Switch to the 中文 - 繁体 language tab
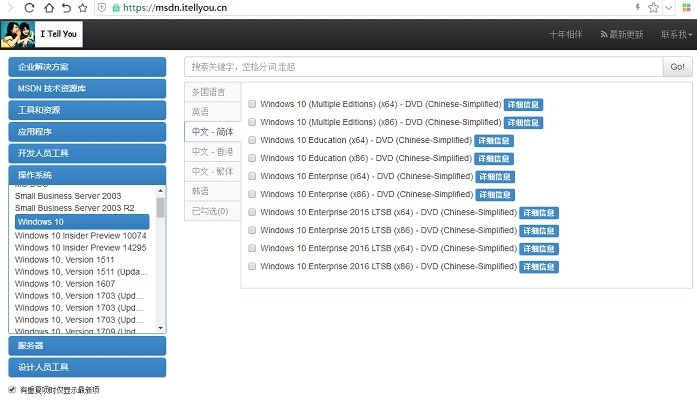This screenshot has width=697, height=402. pyautogui.click(x=212, y=171)
